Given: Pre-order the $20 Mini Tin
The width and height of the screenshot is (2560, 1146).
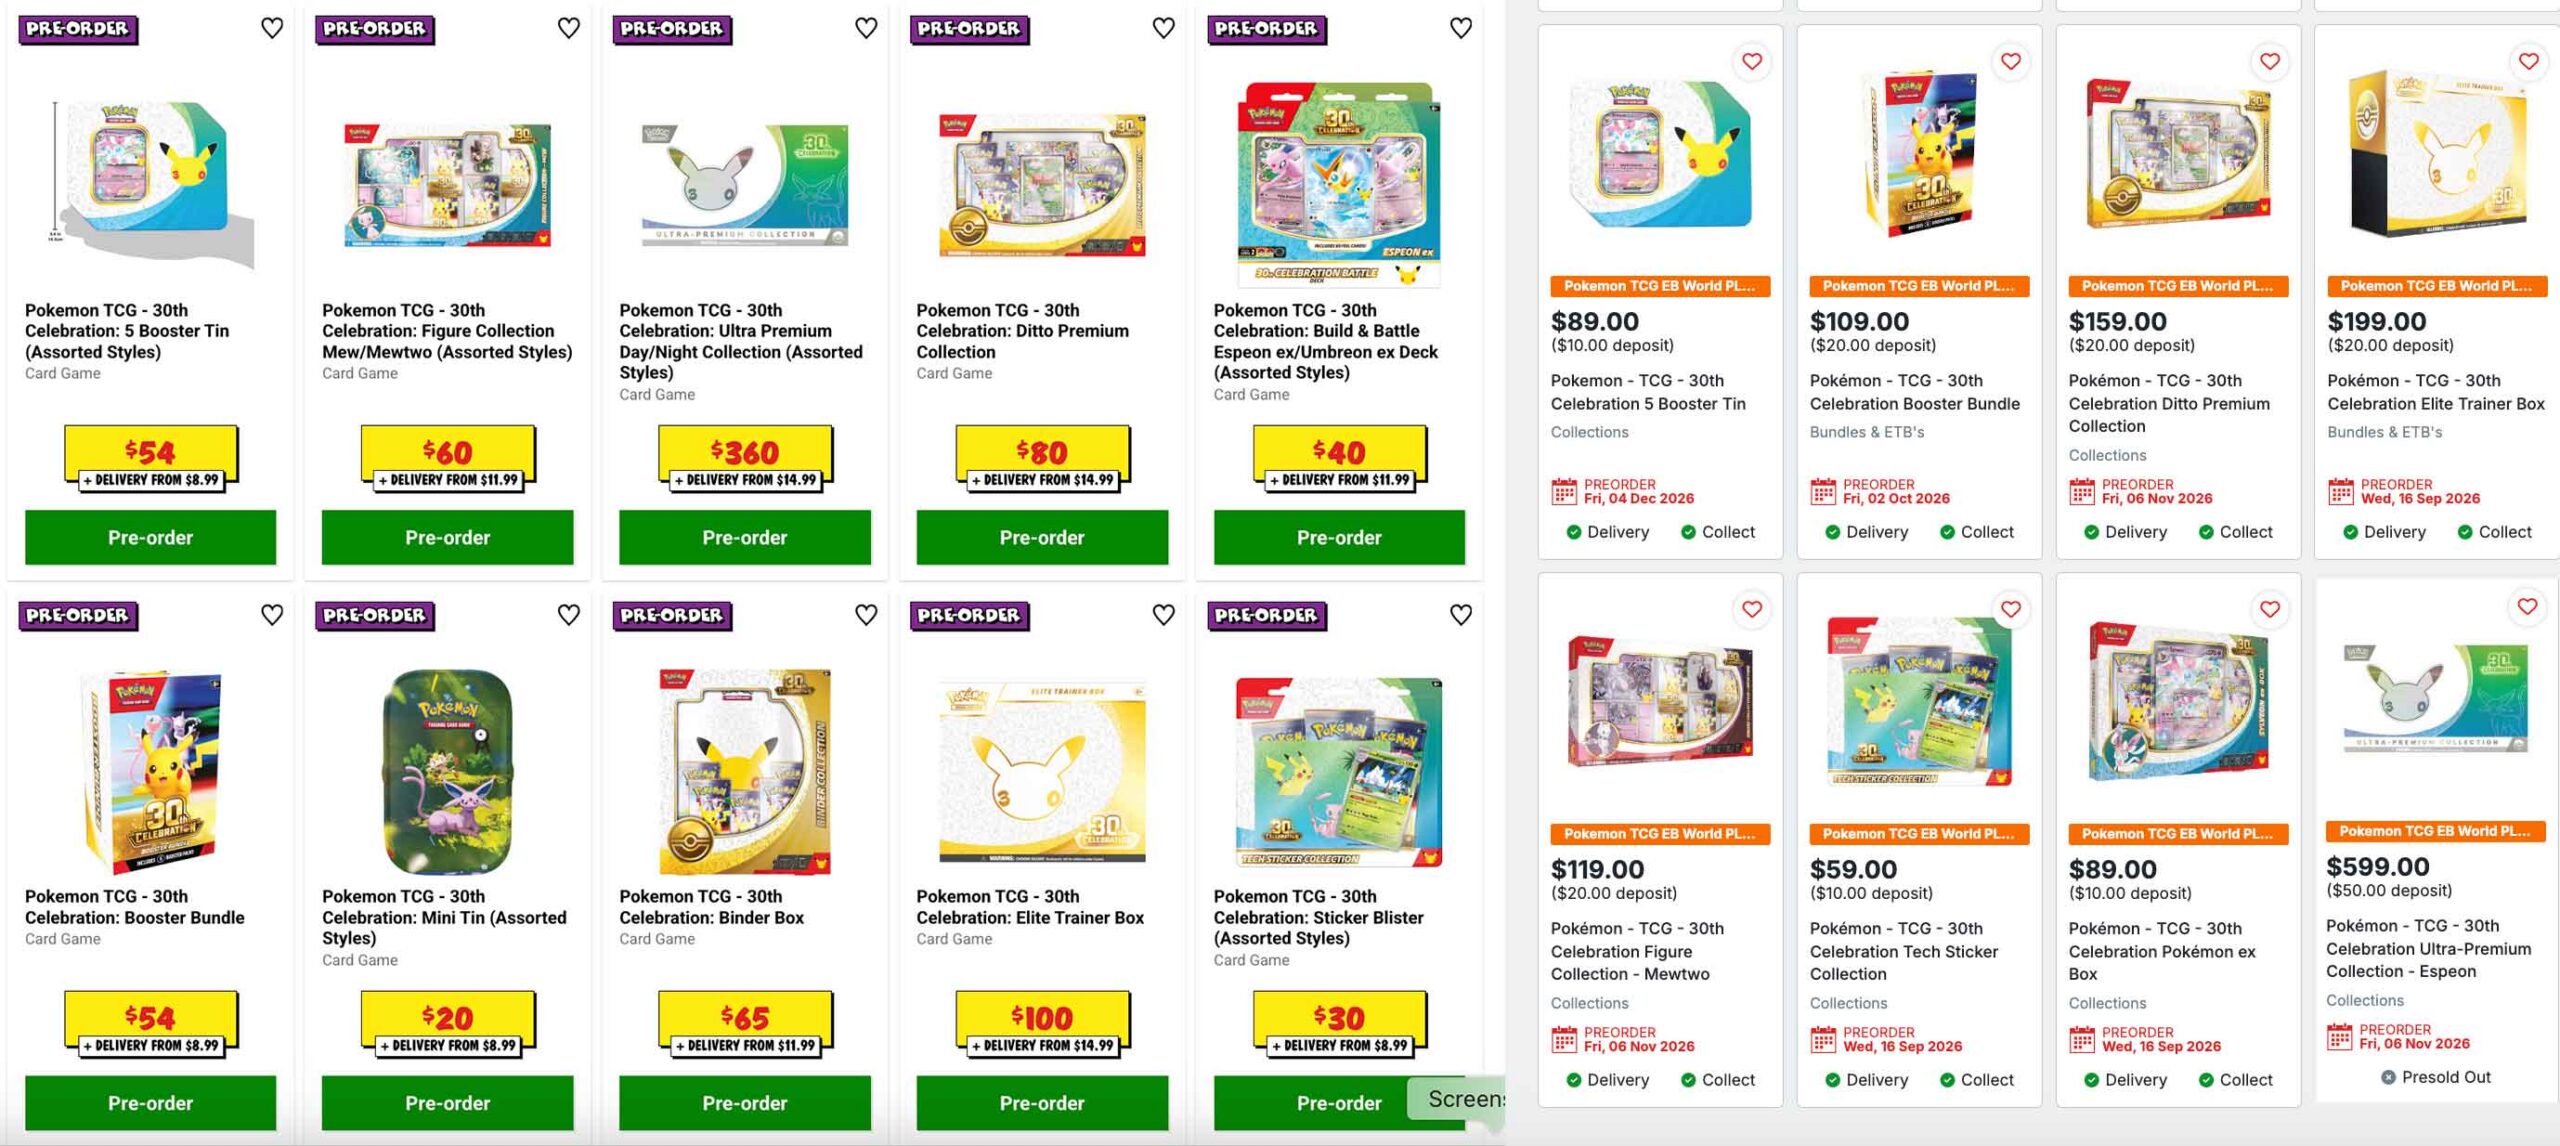Looking at the screenshot, I should coord(447,1103).
